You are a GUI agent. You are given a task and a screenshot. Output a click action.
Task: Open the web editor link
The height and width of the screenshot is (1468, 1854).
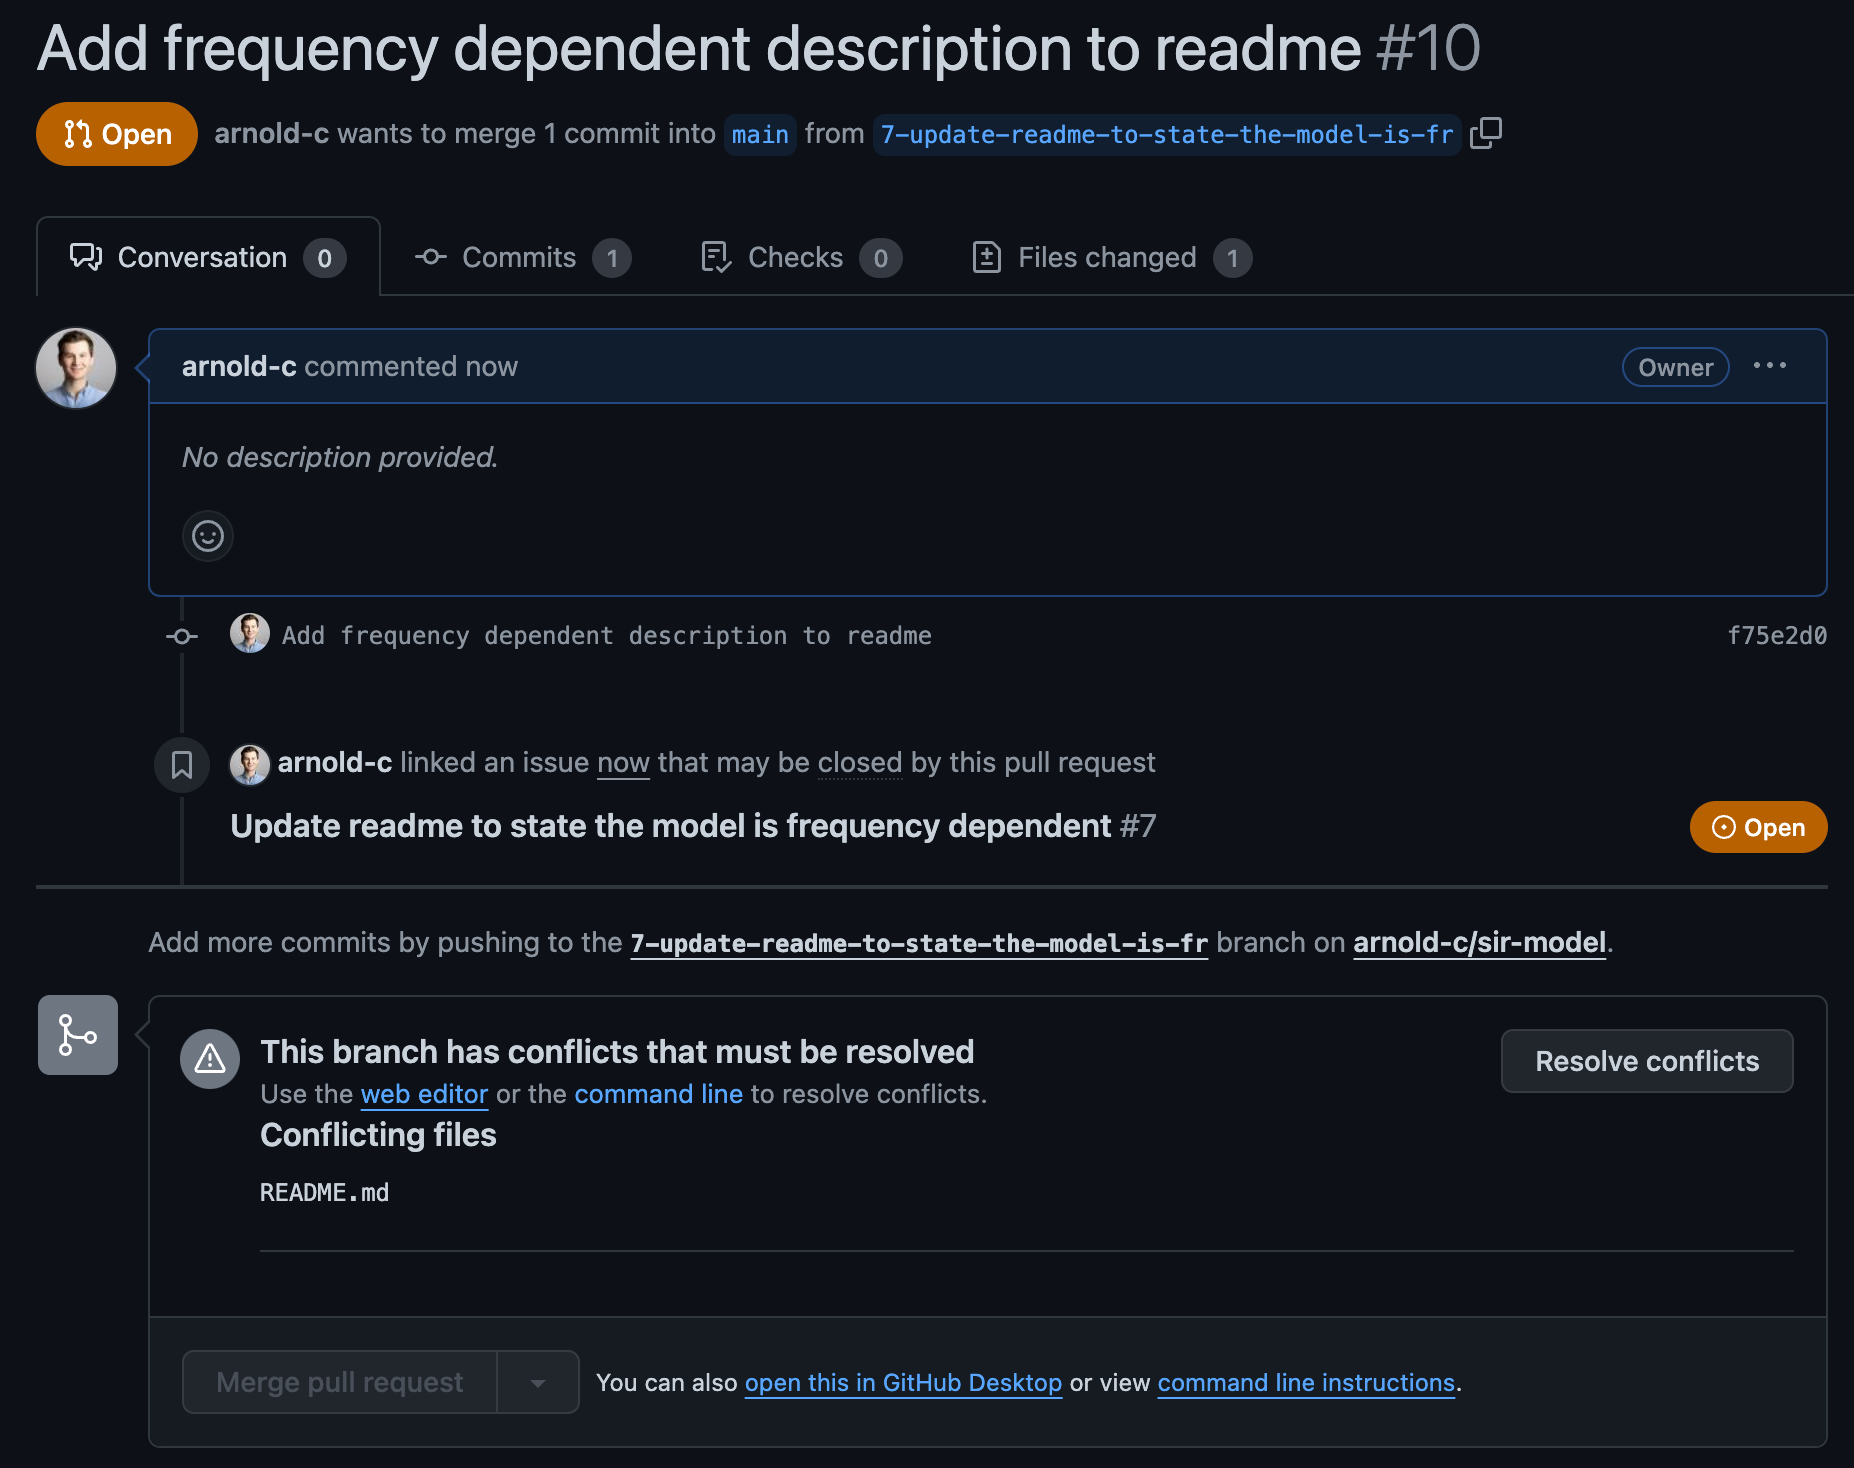click(424, 1094)
